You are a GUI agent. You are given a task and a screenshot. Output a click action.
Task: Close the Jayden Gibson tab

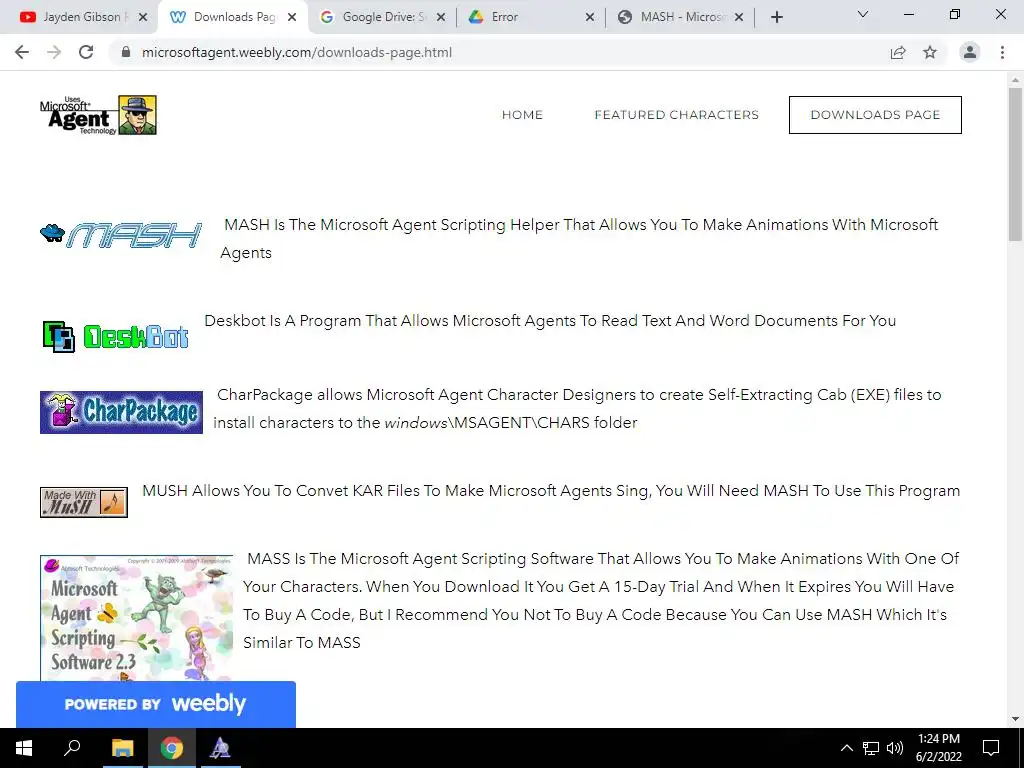coord(143,17)
